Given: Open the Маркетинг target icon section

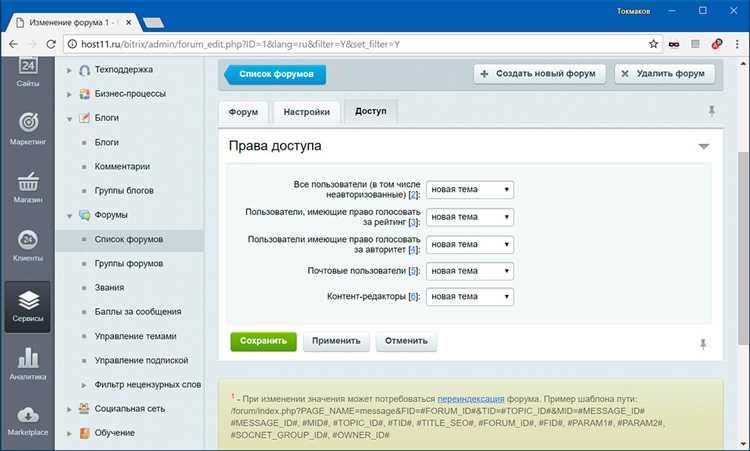Looking at the screenshot, I should point(28,128).
